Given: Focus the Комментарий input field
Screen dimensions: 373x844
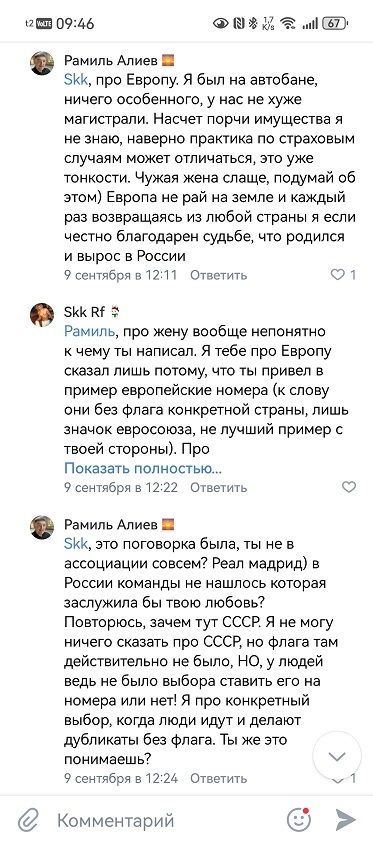Looking at the screenshot, I should [x=161, y=820].
